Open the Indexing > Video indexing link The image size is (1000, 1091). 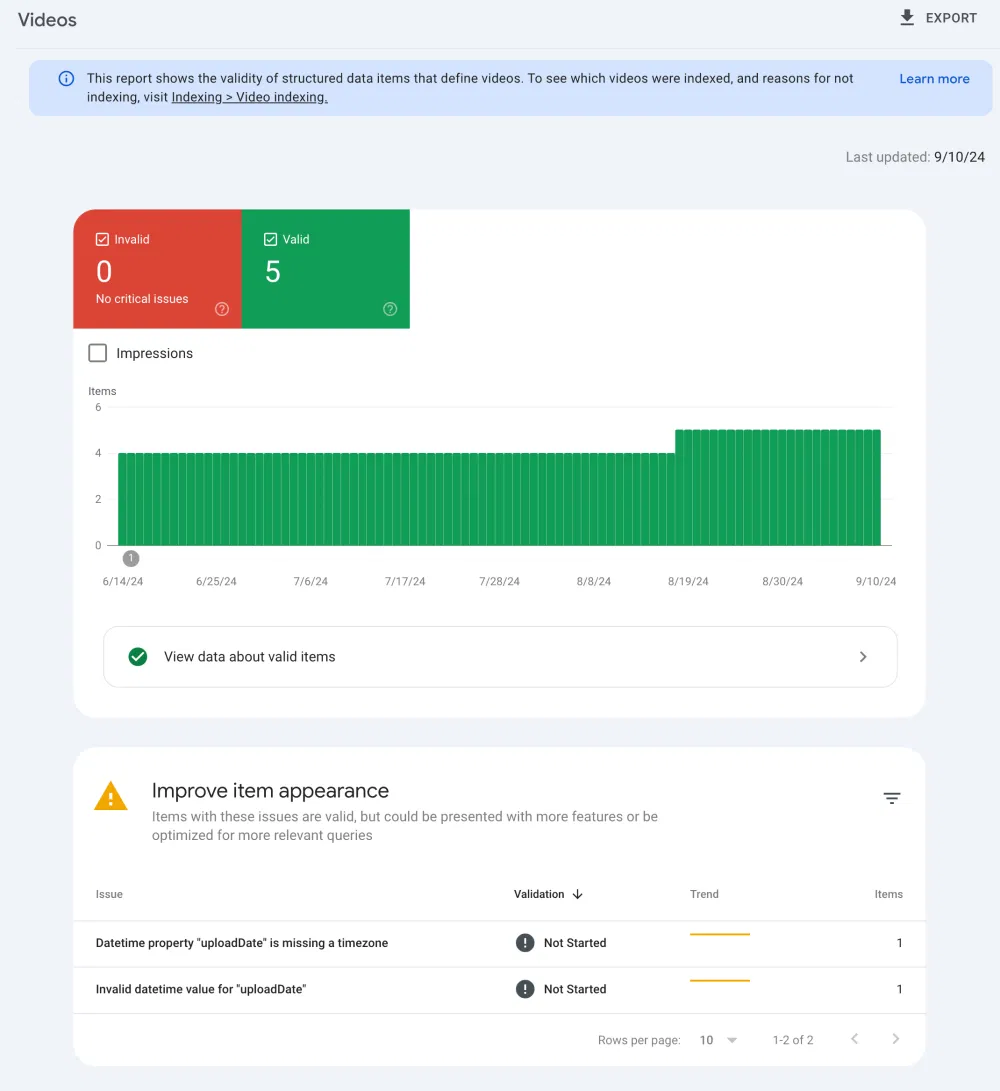[x=249, y=97]
